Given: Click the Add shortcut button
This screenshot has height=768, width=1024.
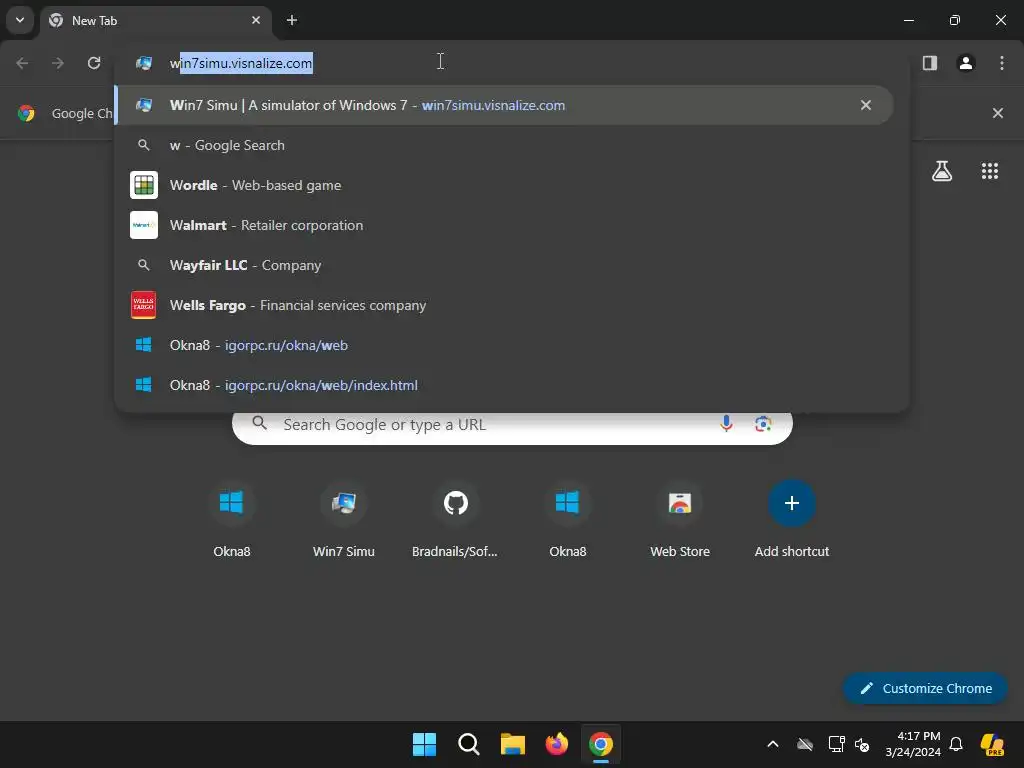Looking at the screenshot, I should [792, 520].
